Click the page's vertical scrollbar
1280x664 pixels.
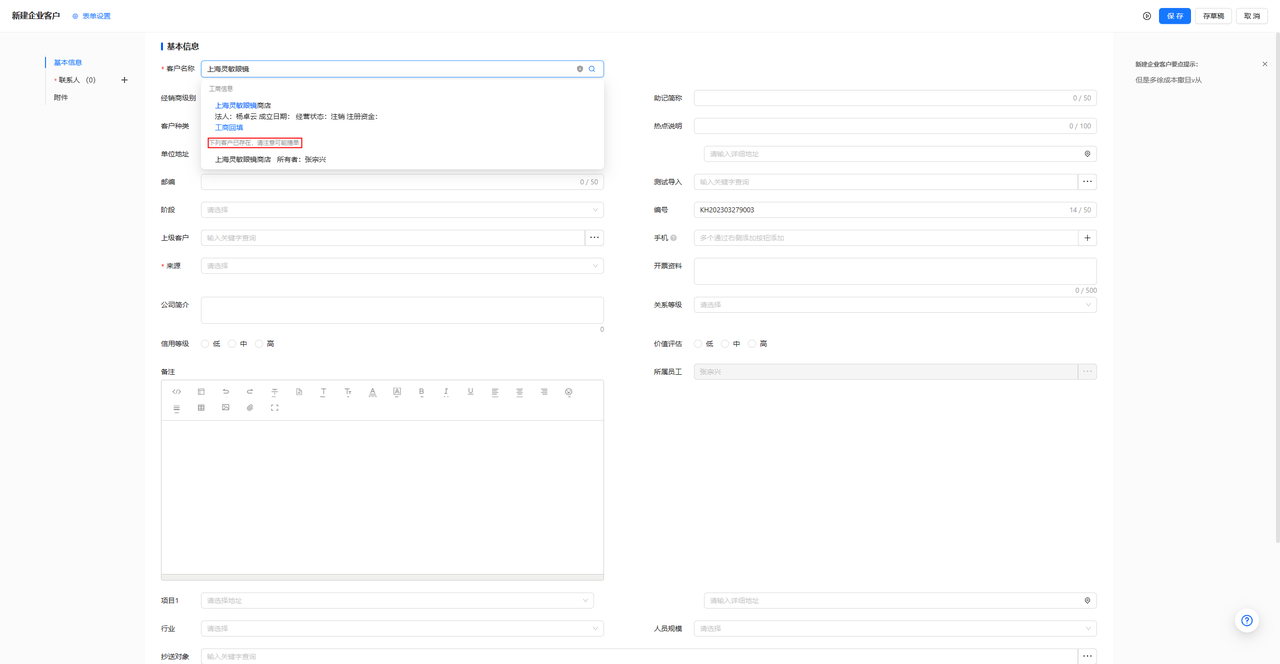[1277, 290]
